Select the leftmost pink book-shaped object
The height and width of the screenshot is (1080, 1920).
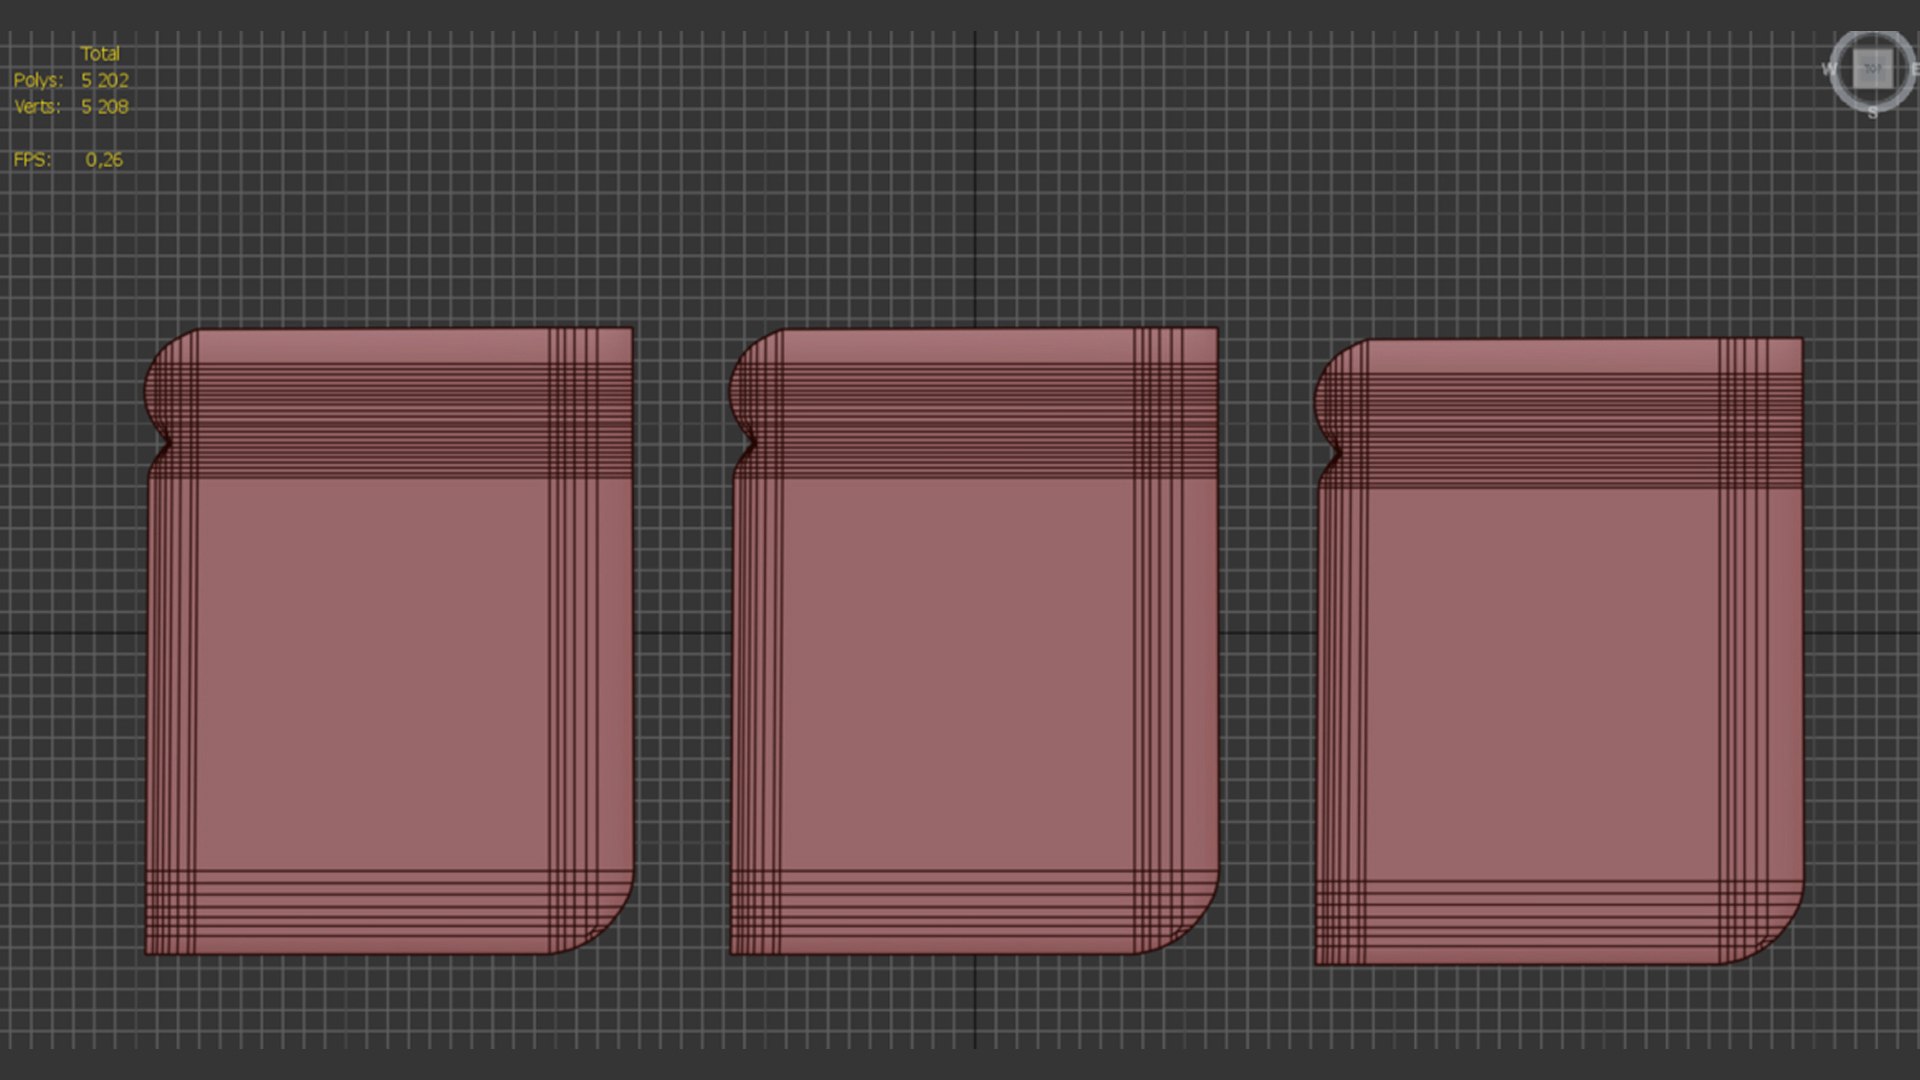click(x=389, y=641)
